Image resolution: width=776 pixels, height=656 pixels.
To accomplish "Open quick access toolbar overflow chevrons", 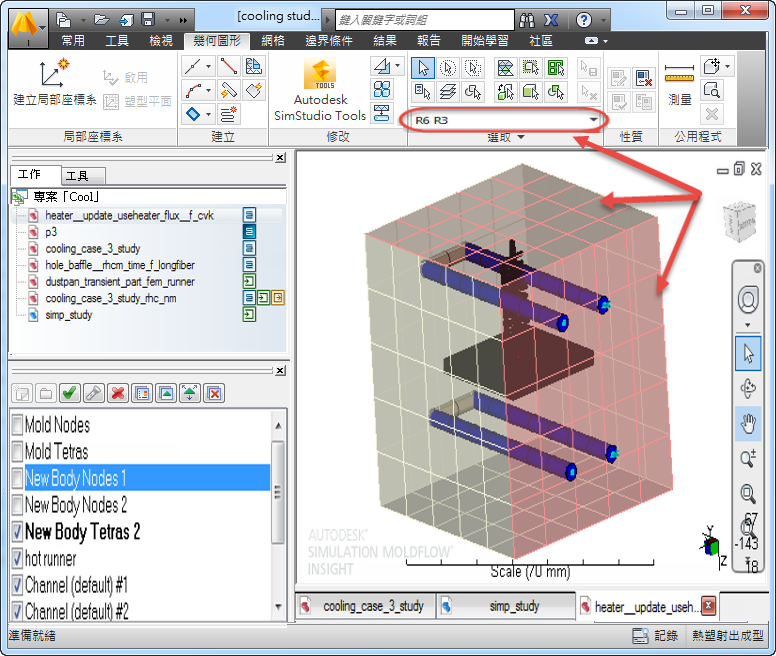I will (x=183, y=20).
